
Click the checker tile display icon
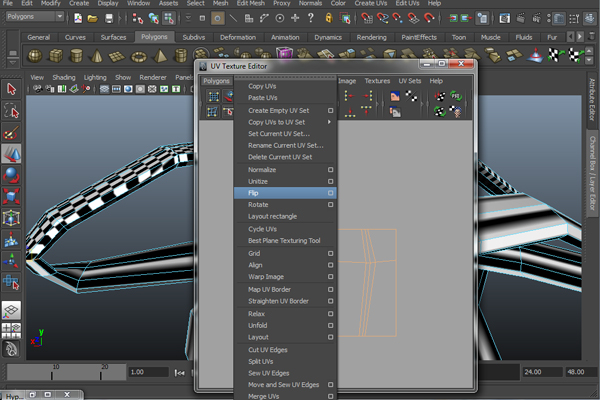[412, 96]
